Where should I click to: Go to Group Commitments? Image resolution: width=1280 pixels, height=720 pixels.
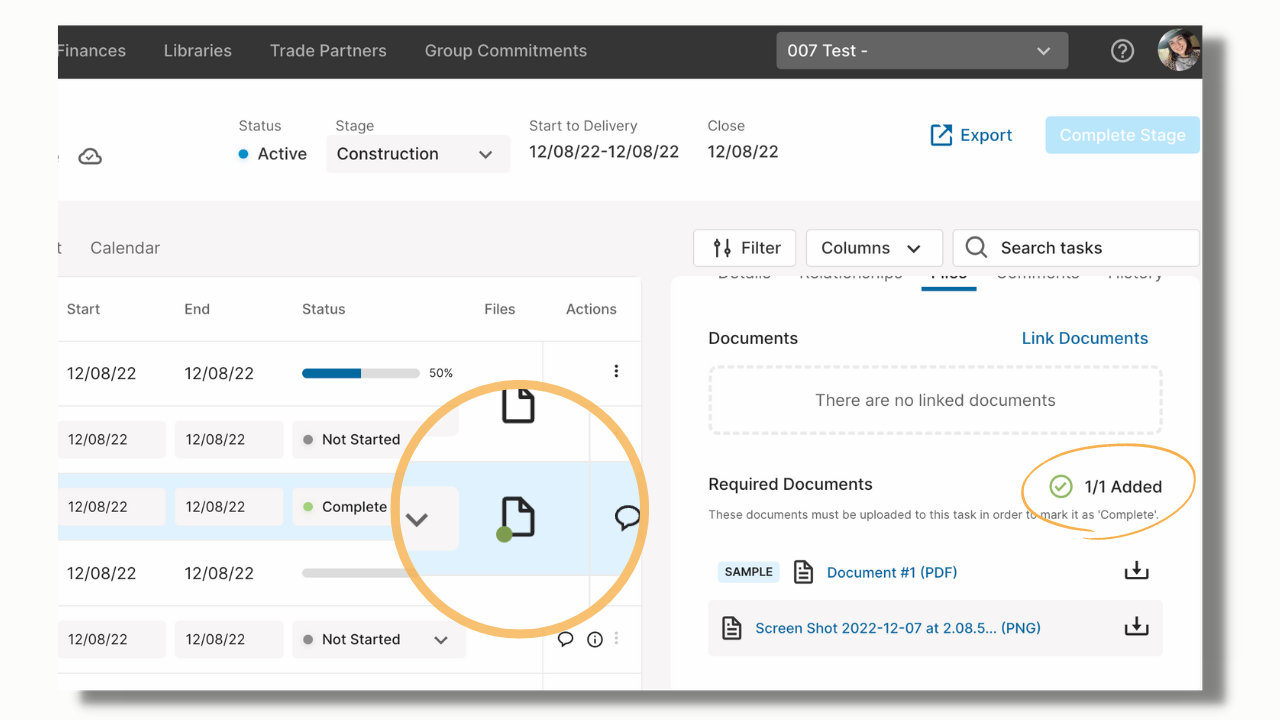[x=506, y=51]
